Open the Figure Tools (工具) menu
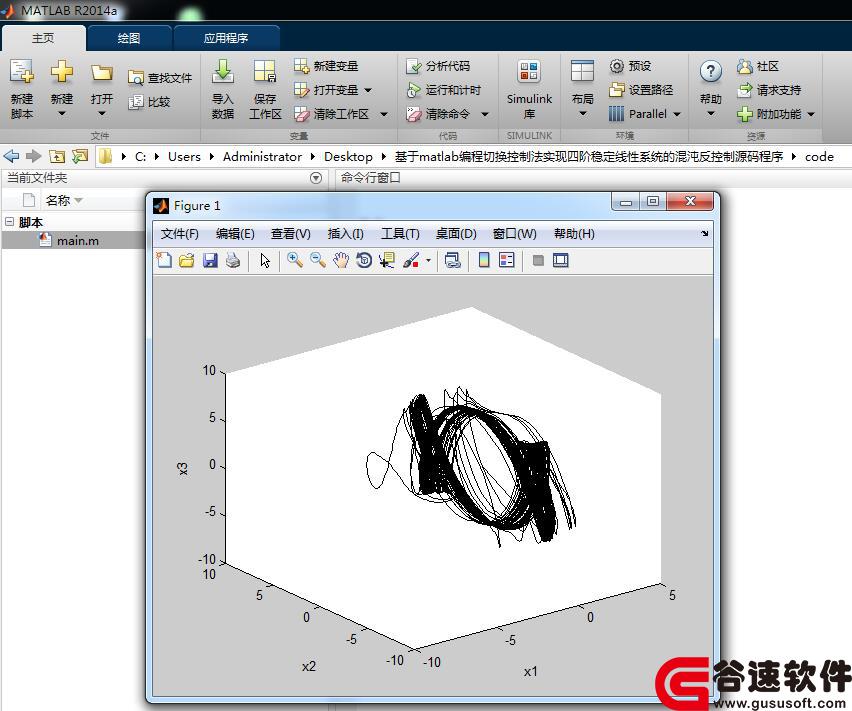The width and height of the screenshot is (852, 711). [x=400, y=234]
